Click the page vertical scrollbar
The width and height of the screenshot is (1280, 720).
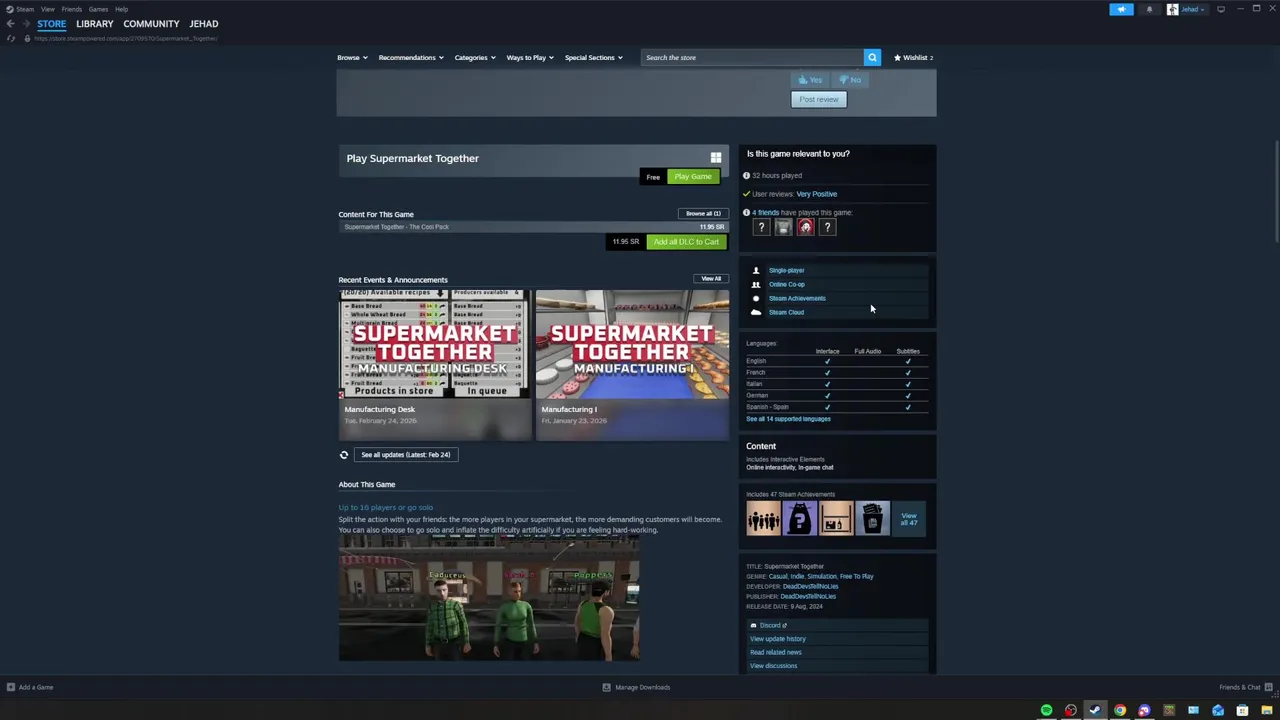1276,190
